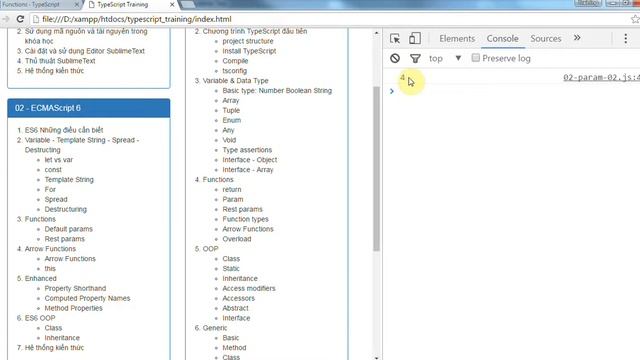
Task: Click 'ES6 Những điều cần biết' item
Action: 64,130
